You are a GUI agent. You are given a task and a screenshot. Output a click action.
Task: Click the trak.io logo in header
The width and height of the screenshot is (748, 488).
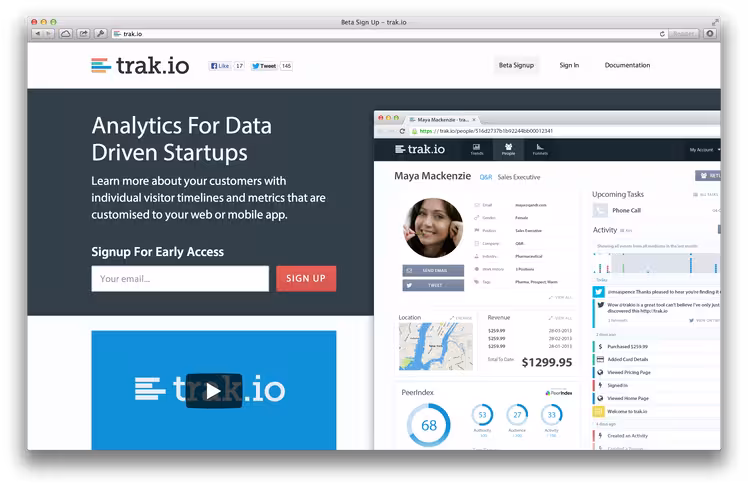[140, 65]
